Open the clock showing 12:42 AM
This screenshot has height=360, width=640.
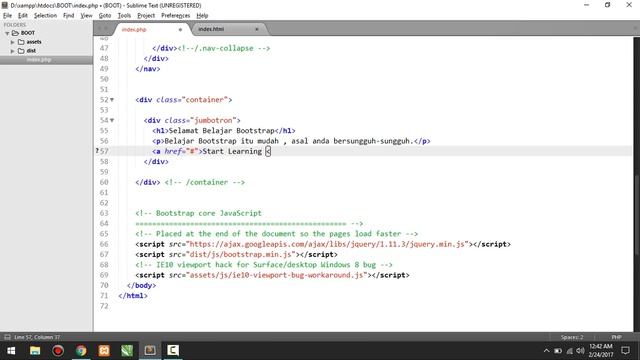(x=600, y=351)
